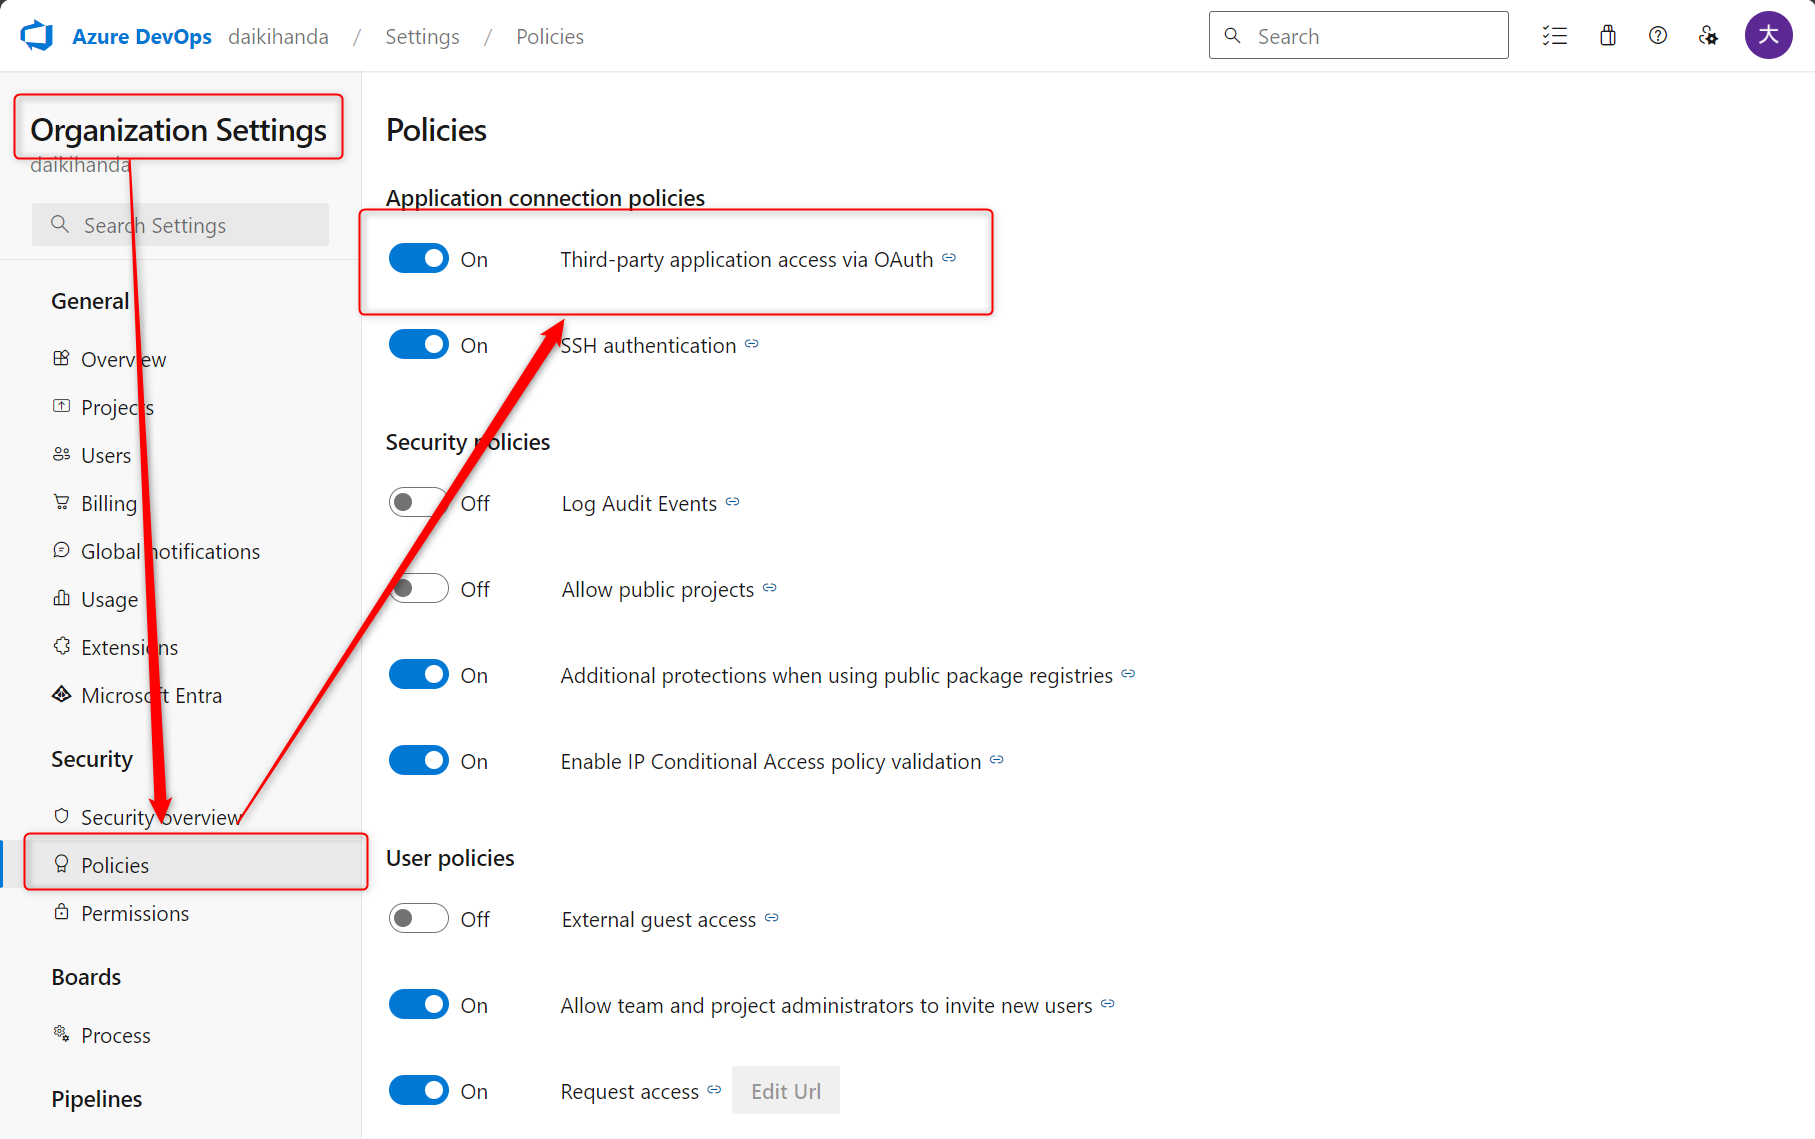This screenshot has height=1139, width=1815.
Task: Click the daikihanda breadcrumb link
Action: [x=278, y=37]
